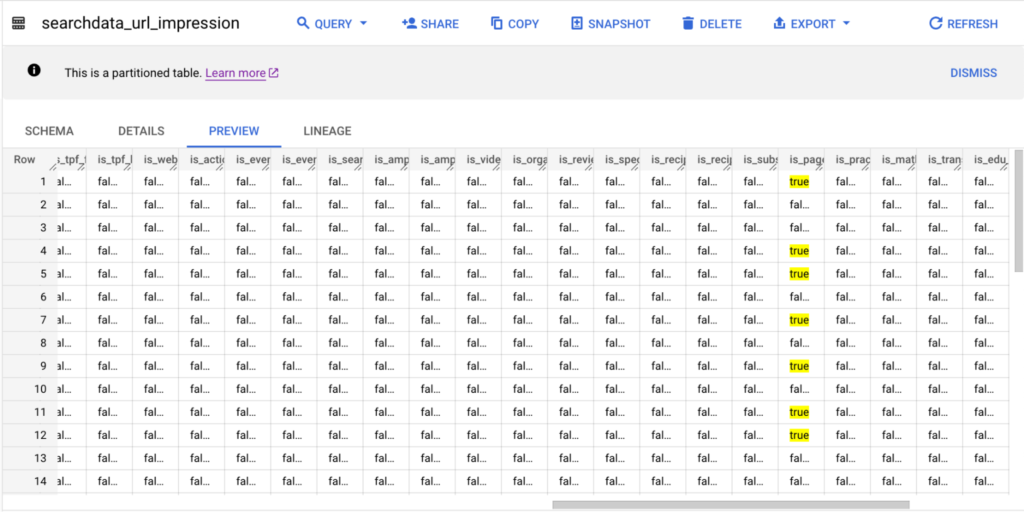The image size is (1024, 512).
Task: Click the table icon beside searchdata_url_impression
Action: [18, 24]
